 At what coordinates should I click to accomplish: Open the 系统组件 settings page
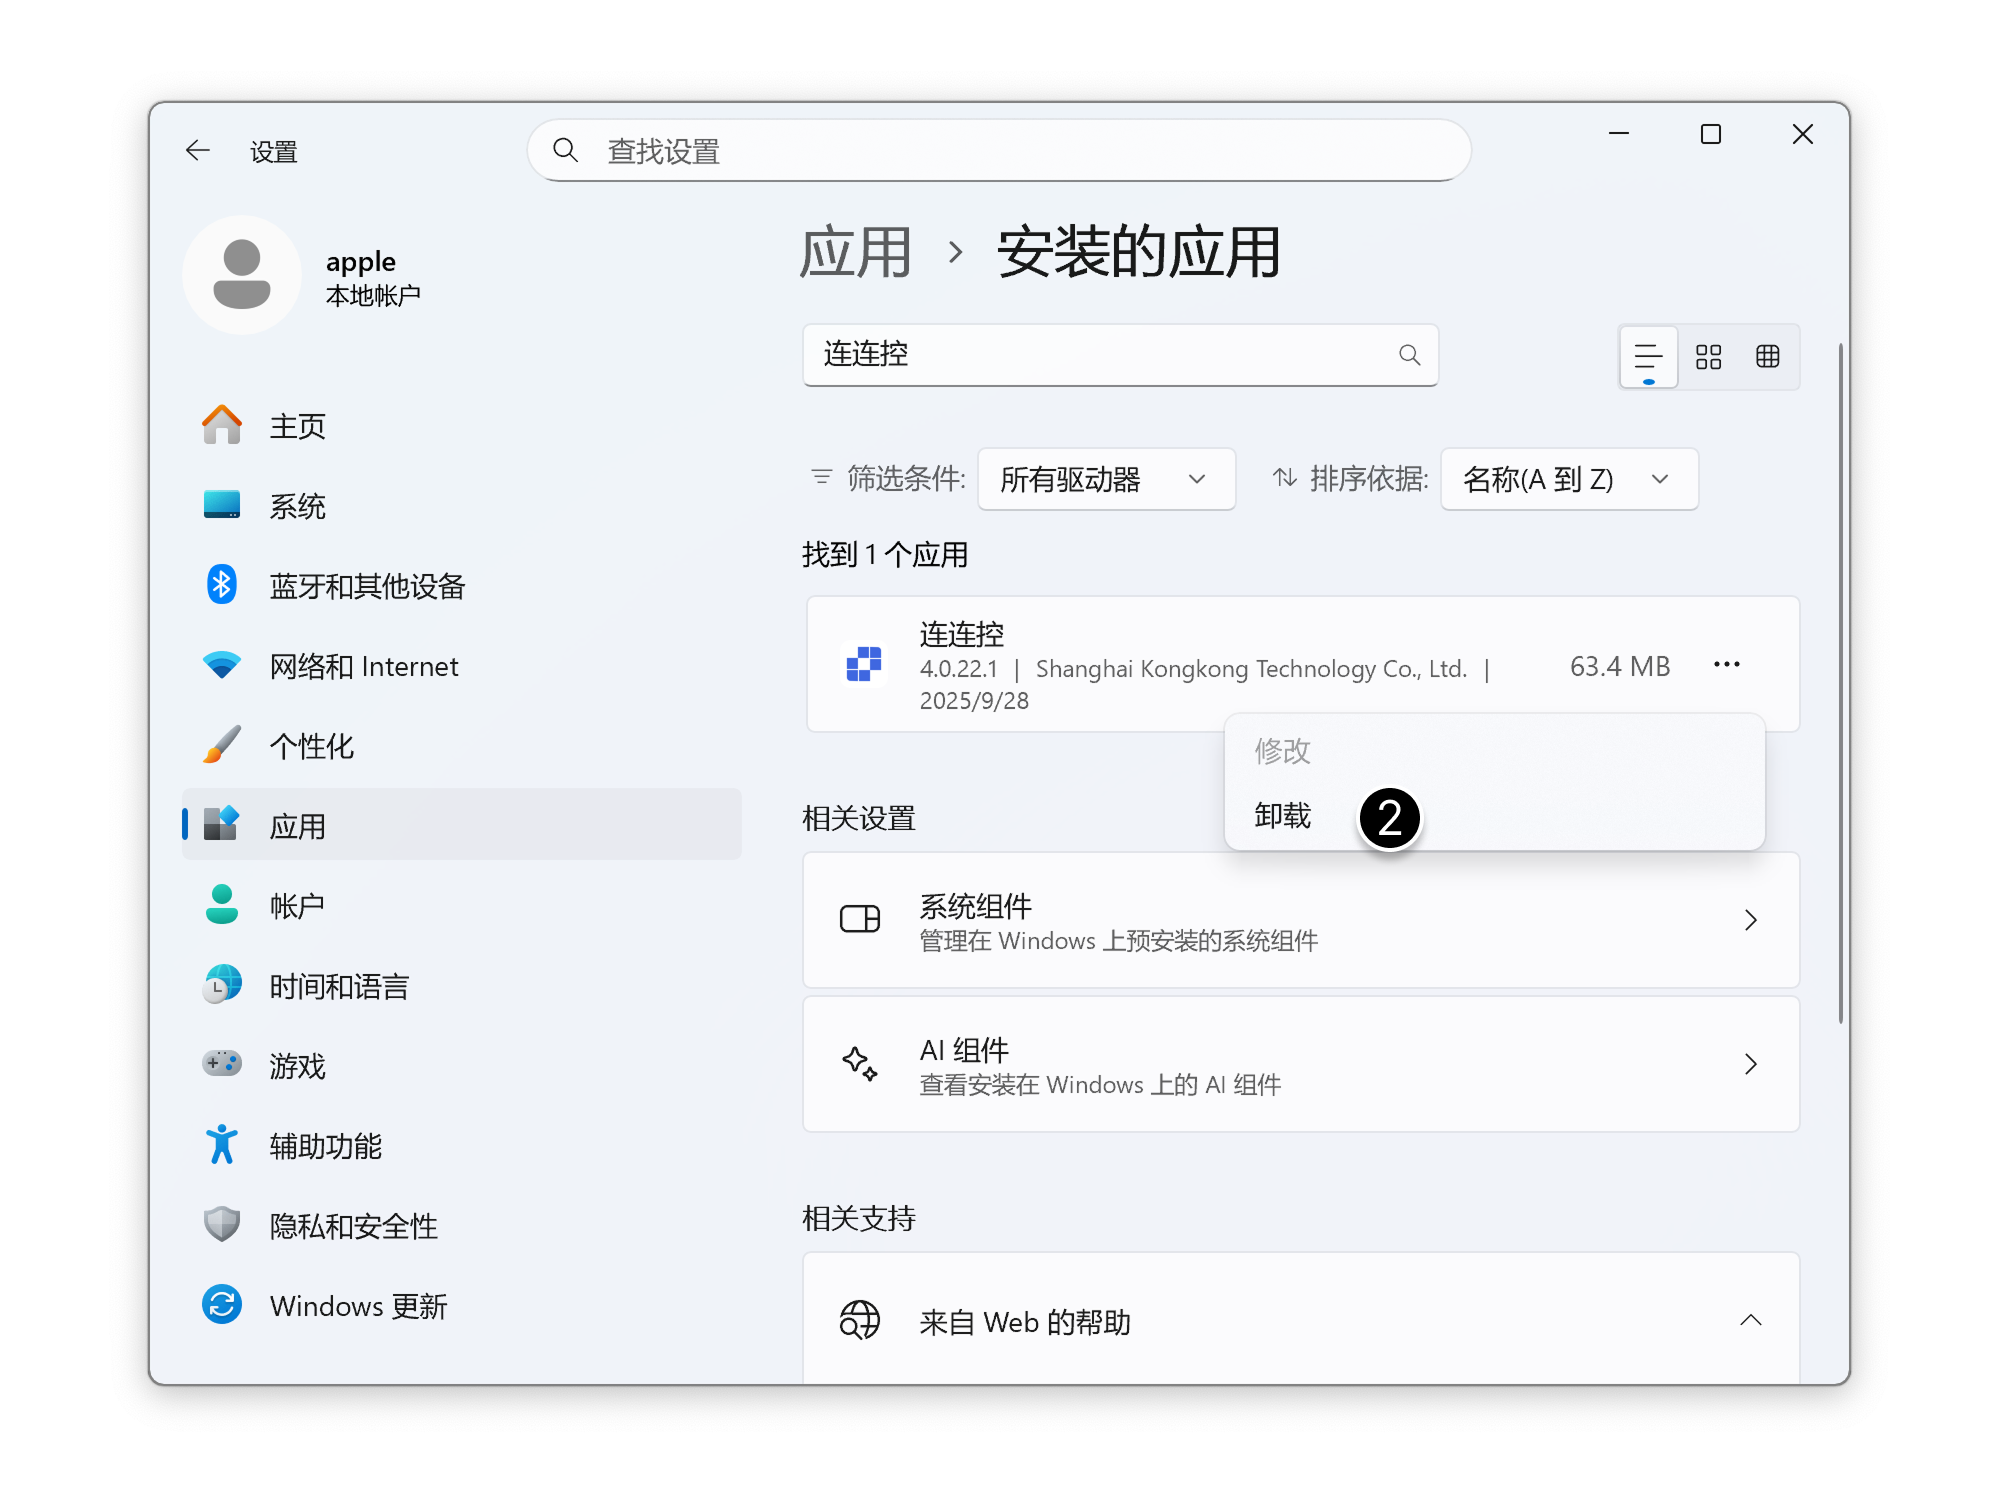pos(1300,920)
